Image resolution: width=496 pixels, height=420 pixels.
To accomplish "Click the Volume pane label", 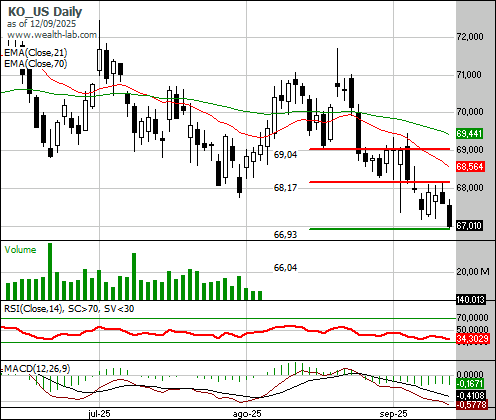I will click(x=20, y=250).
